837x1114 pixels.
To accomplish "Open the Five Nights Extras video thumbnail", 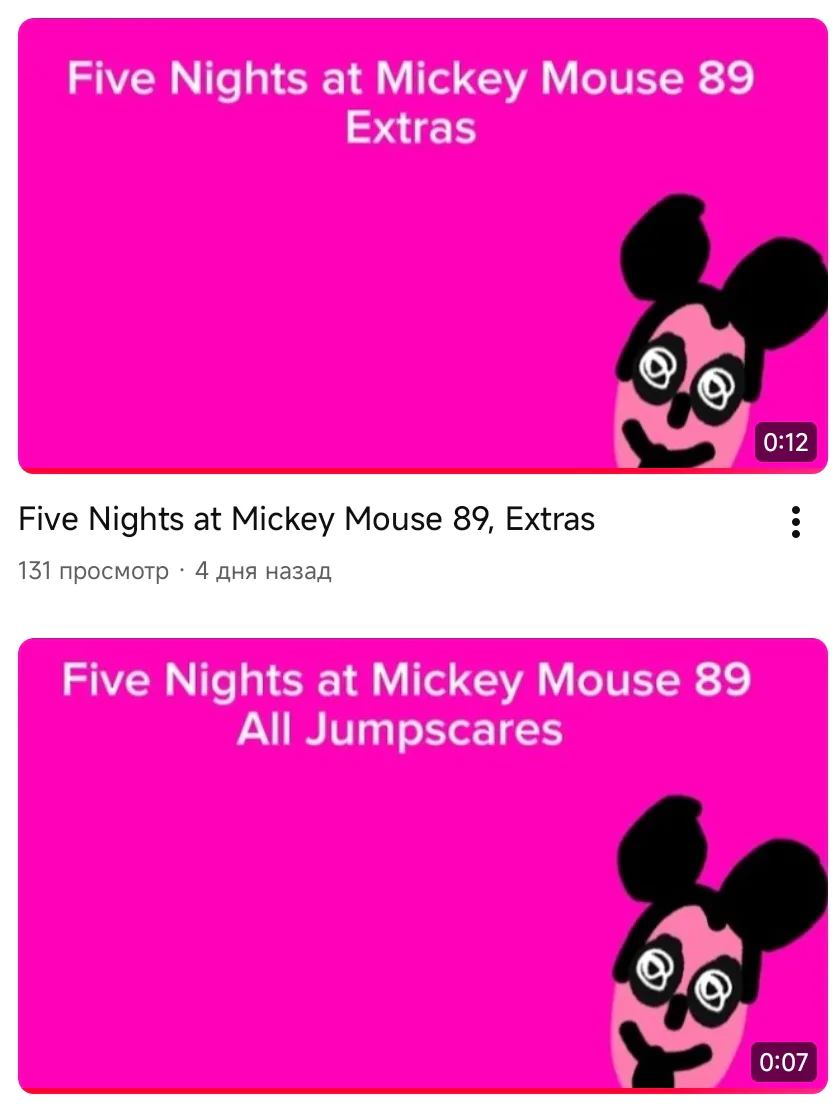I will point(423,246).
